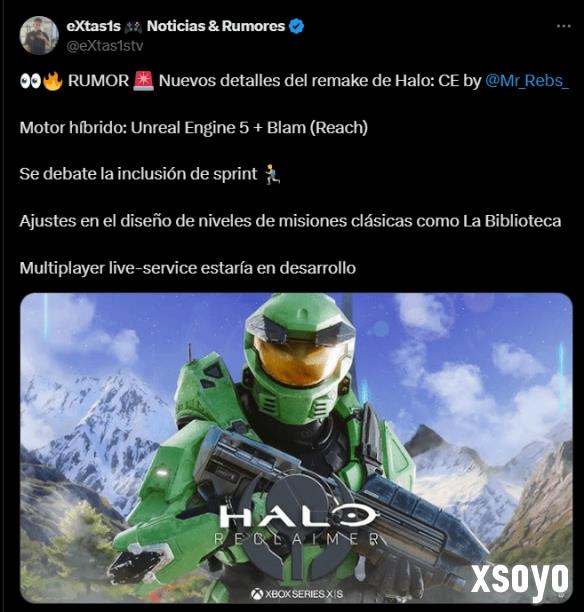This screenshot has width=584, height=612.
Task: Click the running person emoji after sprint
Action: click(x=272, y=174)
